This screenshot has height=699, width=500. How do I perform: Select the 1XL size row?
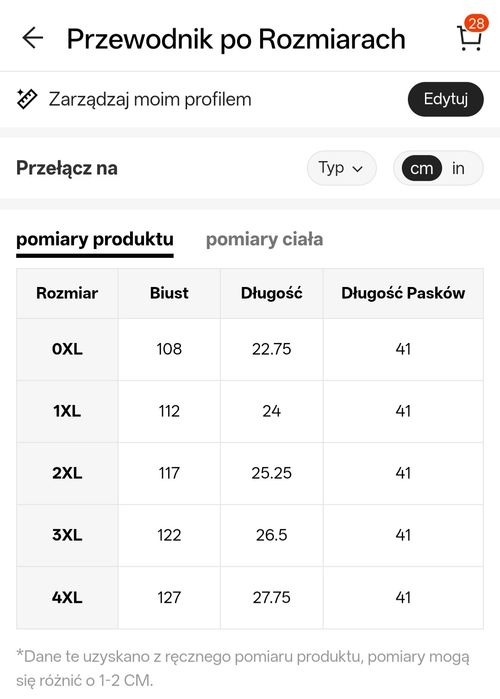pyautogui.click(x=250, y=411)
